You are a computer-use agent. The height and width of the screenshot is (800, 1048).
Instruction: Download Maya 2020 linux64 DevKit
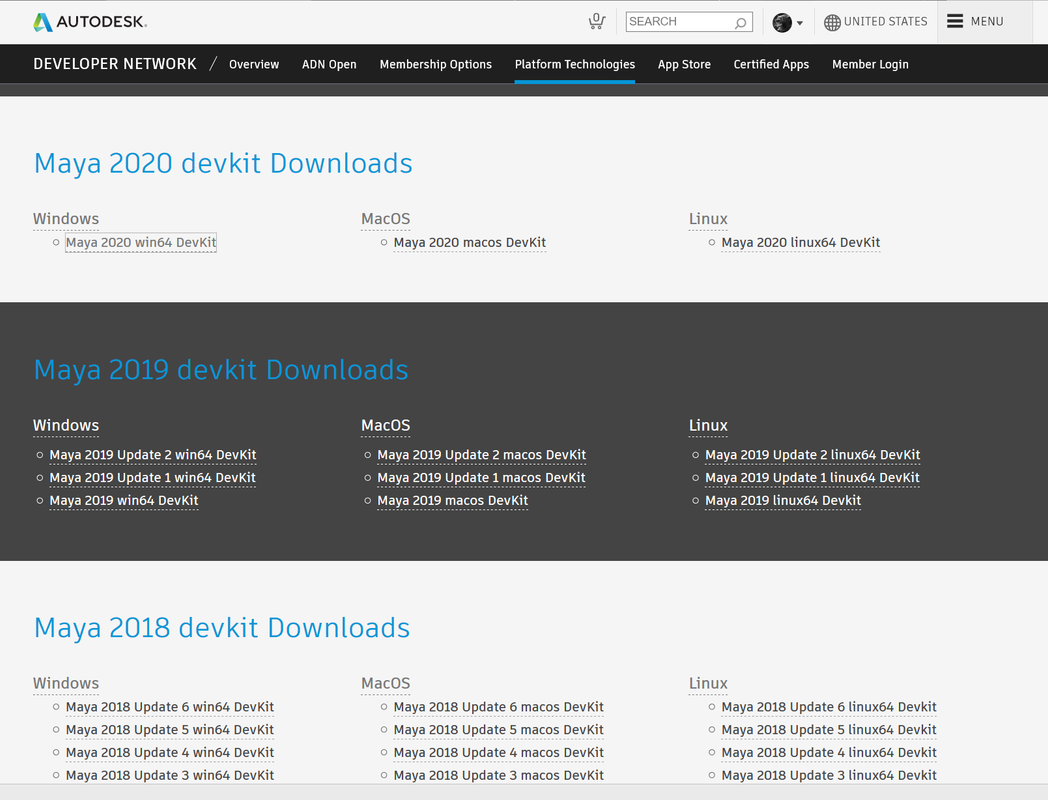(801, 243)
